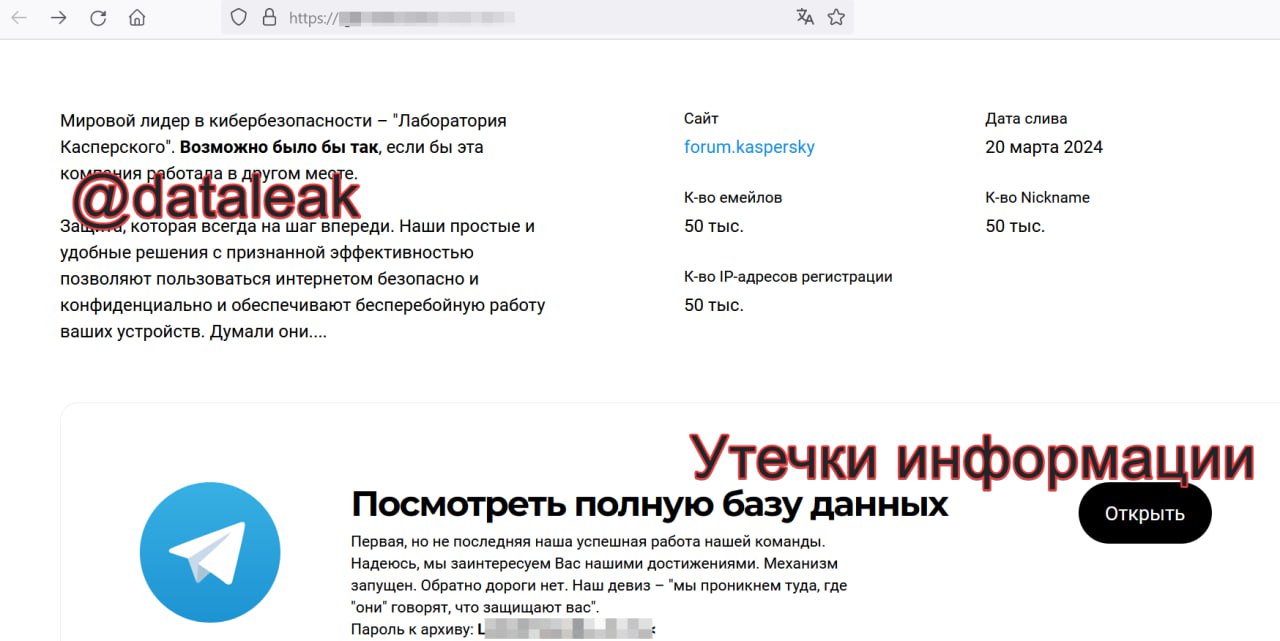Open the browser home page icon
This screenshot has height=641, width=1280.
(138, 18)
